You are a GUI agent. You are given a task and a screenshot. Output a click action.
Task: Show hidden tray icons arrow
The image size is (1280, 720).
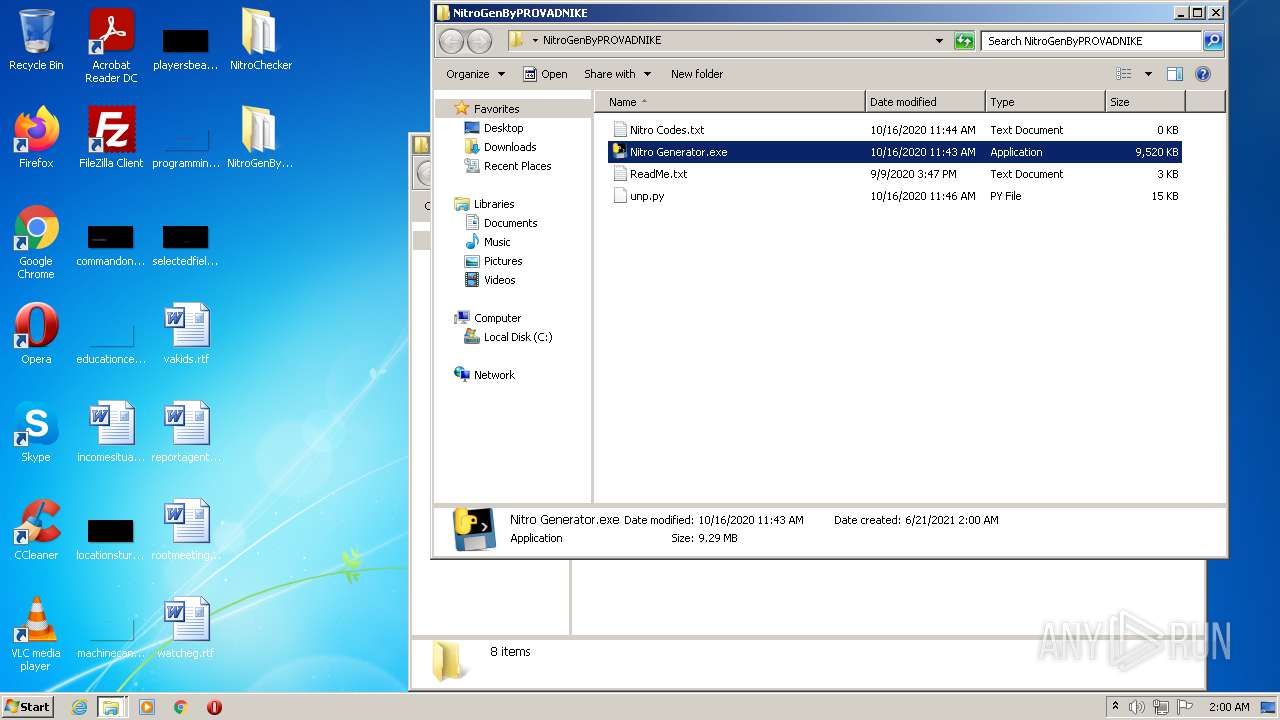point(1116,707)
